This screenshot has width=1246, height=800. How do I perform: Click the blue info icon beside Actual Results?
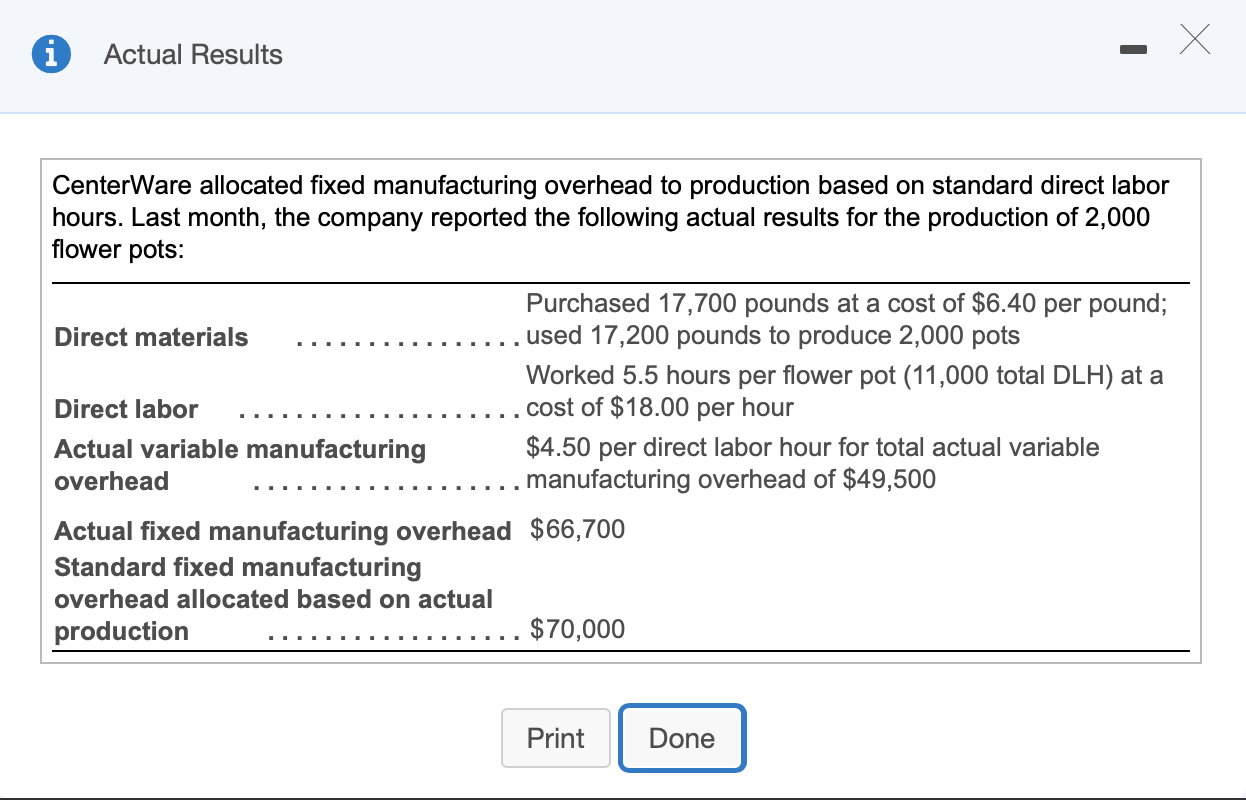point(51,54)
